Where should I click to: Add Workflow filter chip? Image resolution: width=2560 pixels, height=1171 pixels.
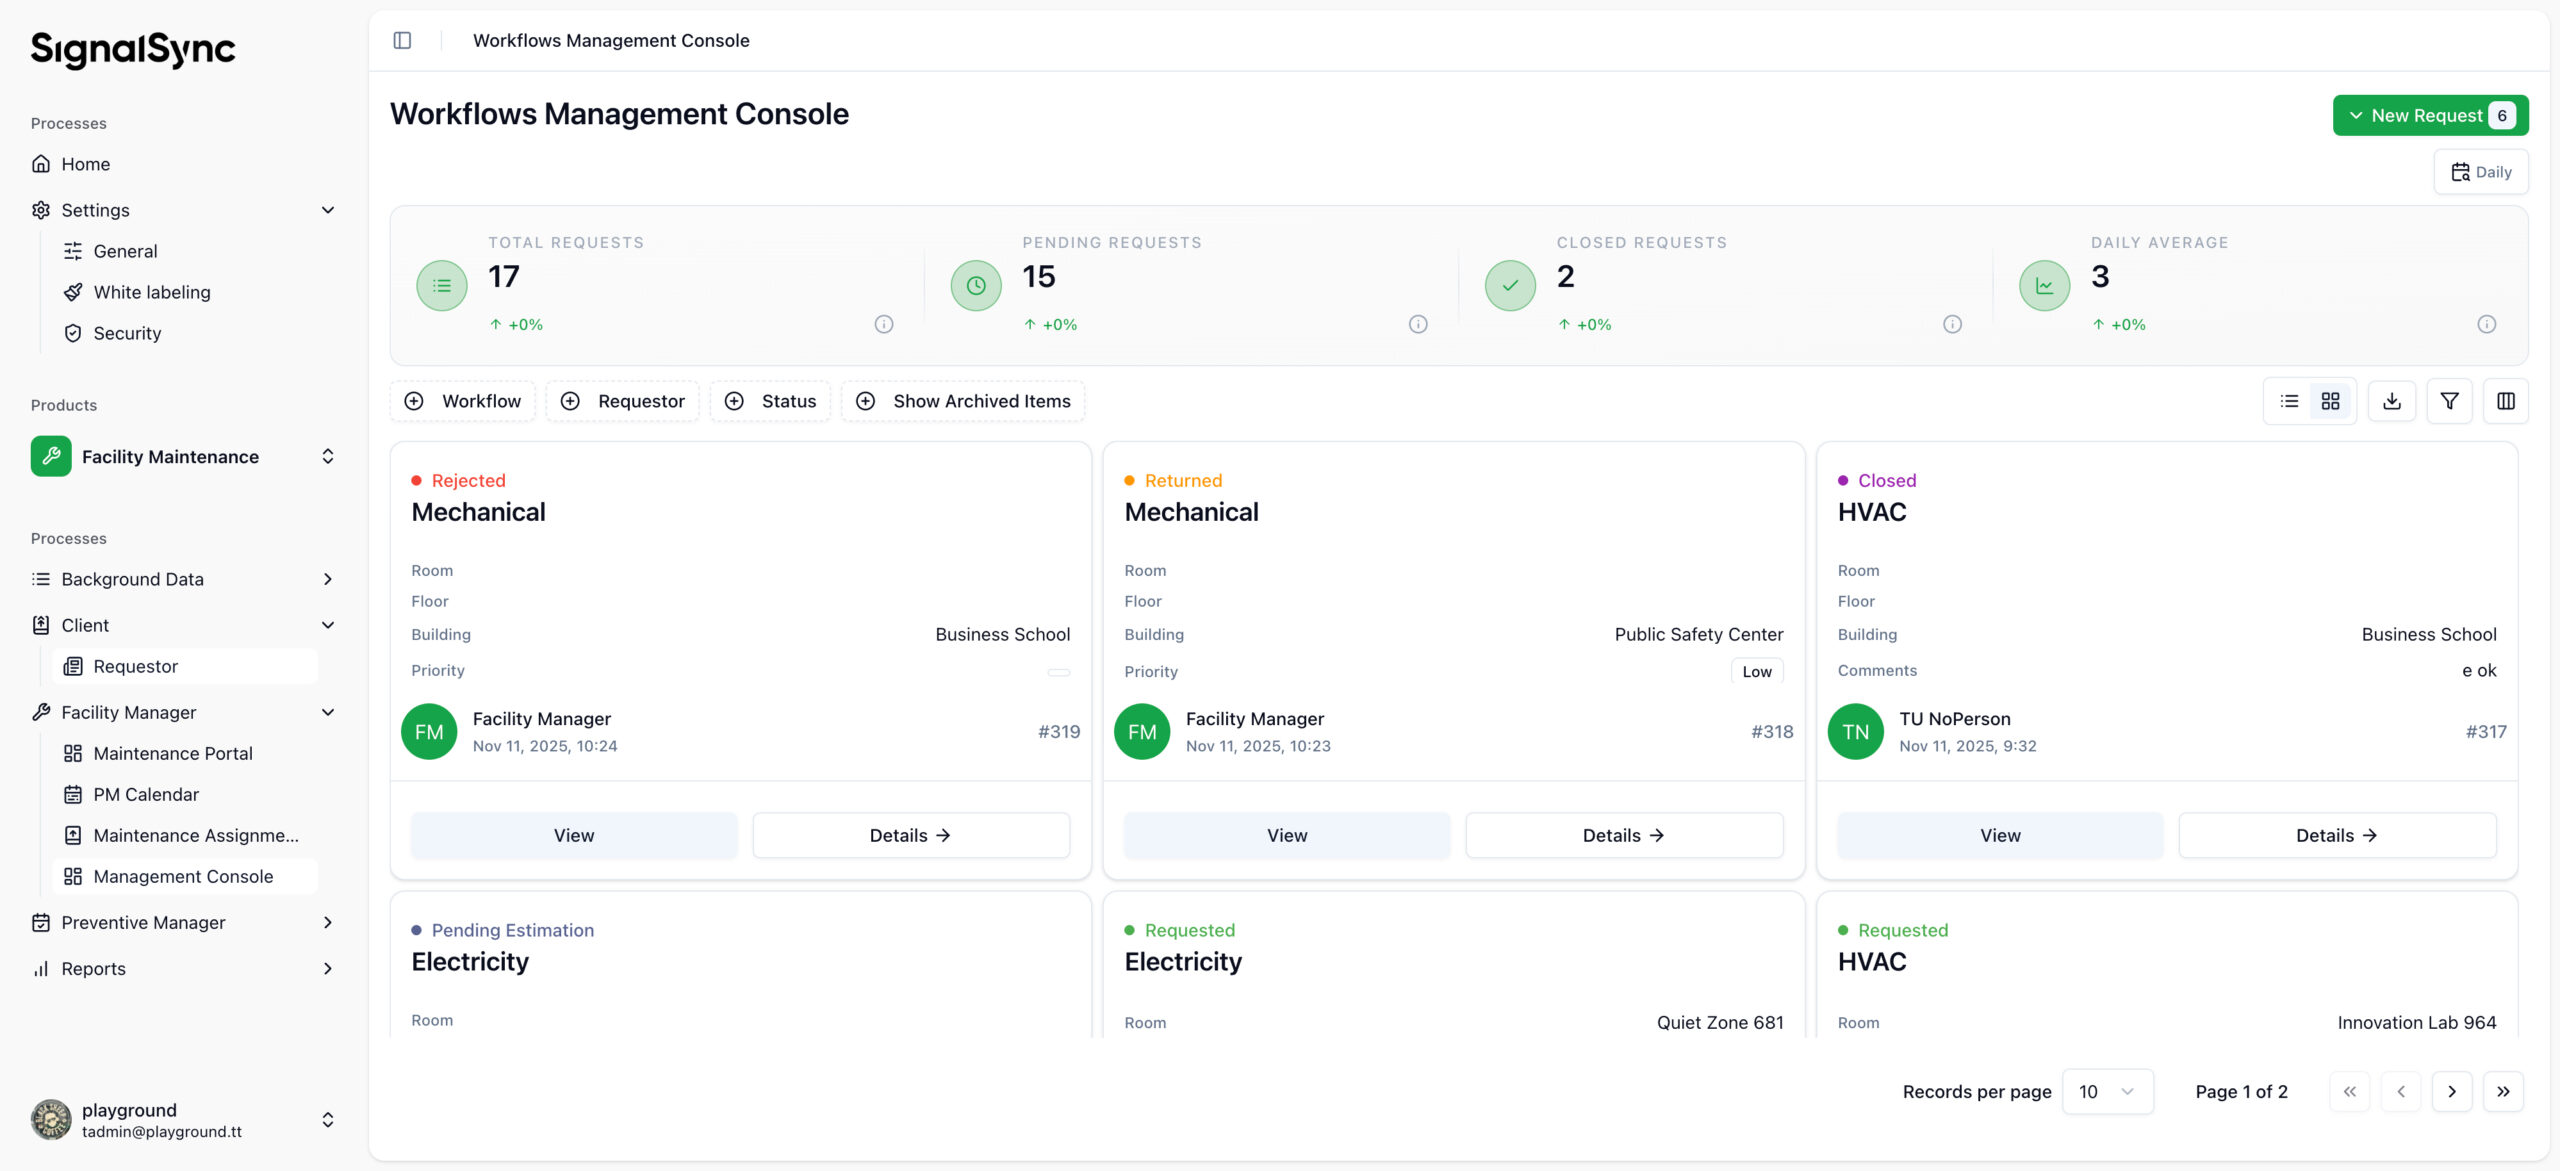pos(463,401)
